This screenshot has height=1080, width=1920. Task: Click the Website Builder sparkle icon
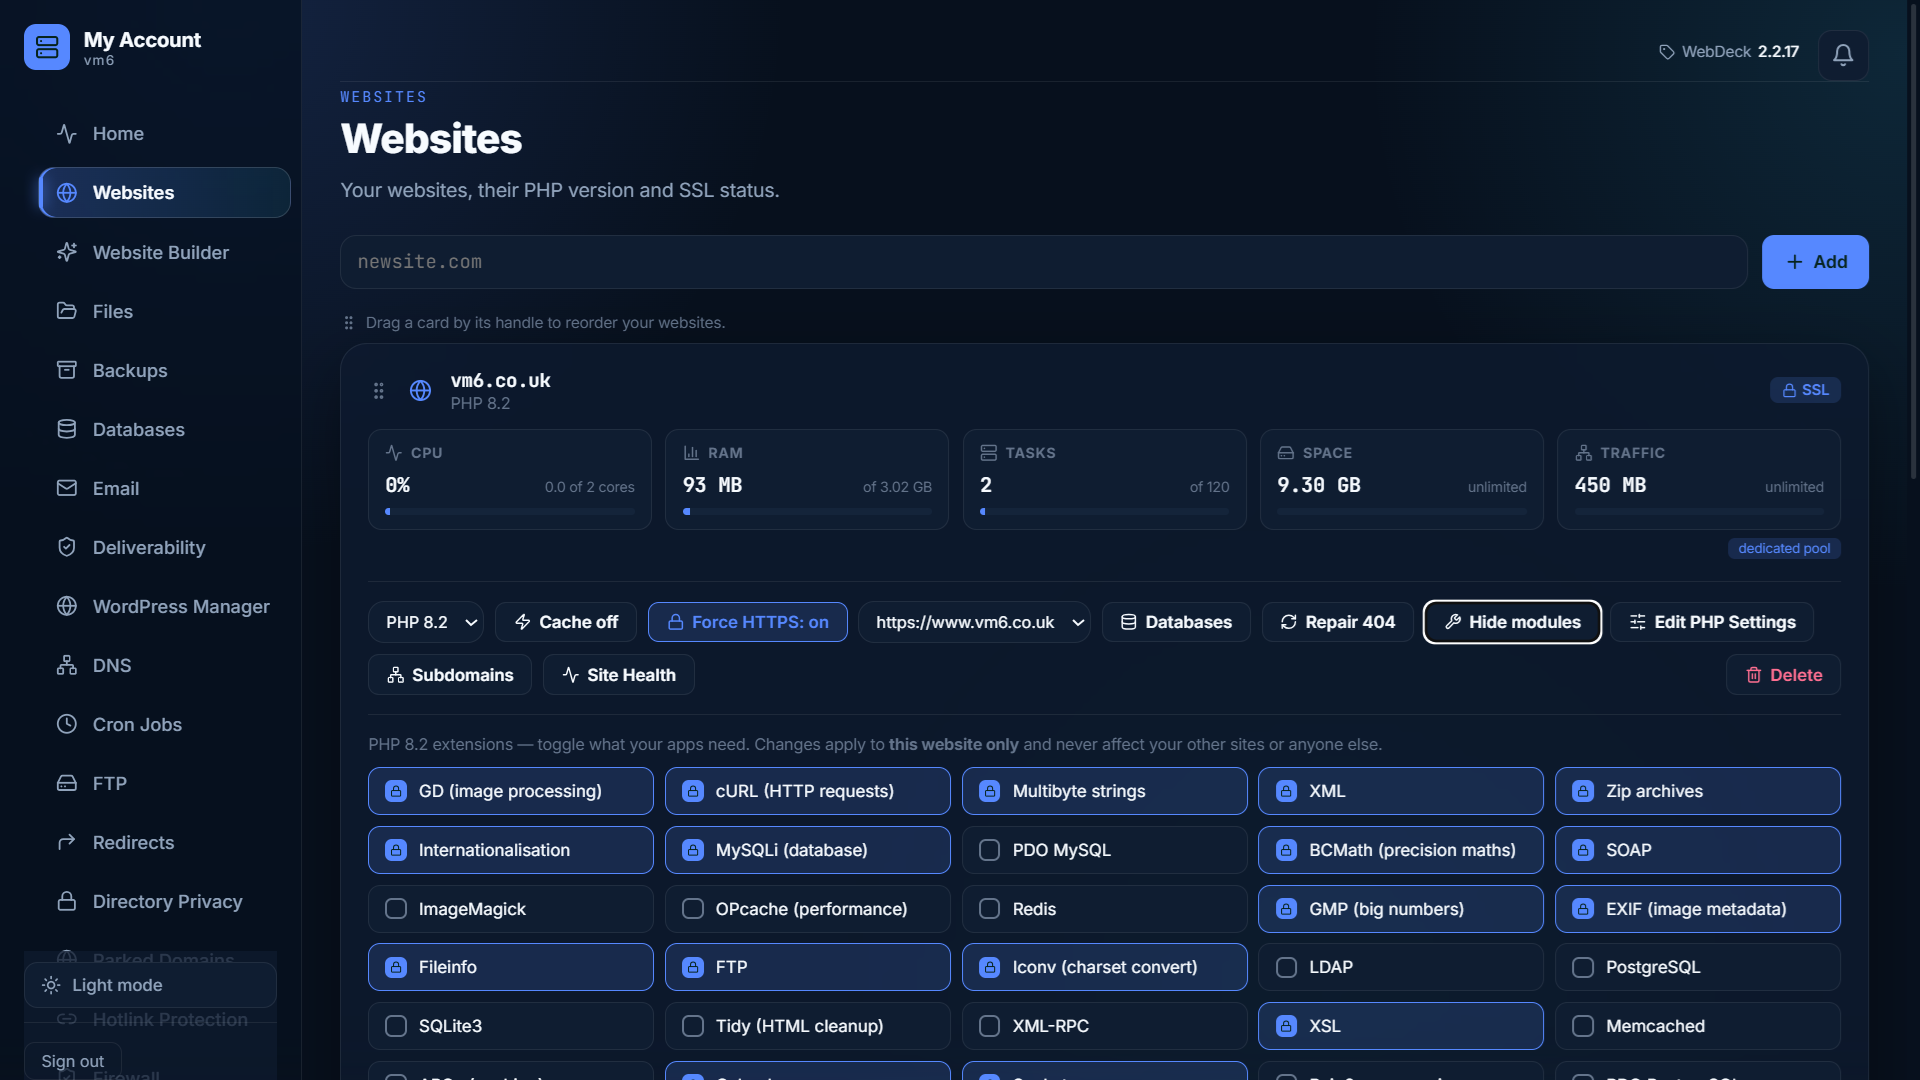(x=67, y=252)
